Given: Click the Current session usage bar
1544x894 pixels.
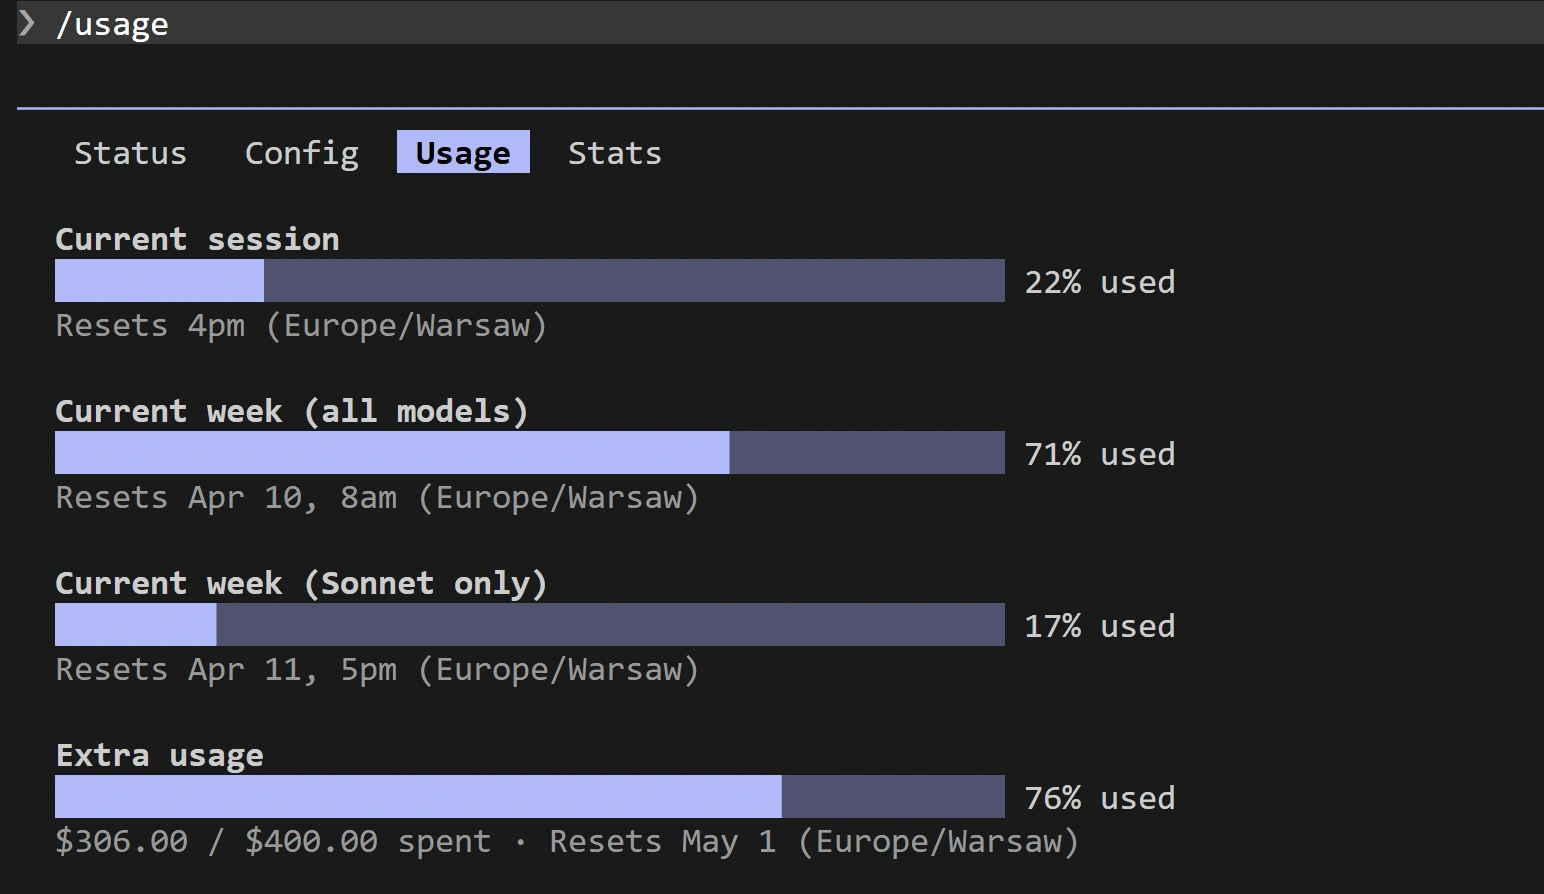Looking at the screenshot, I should click(530, 281).
